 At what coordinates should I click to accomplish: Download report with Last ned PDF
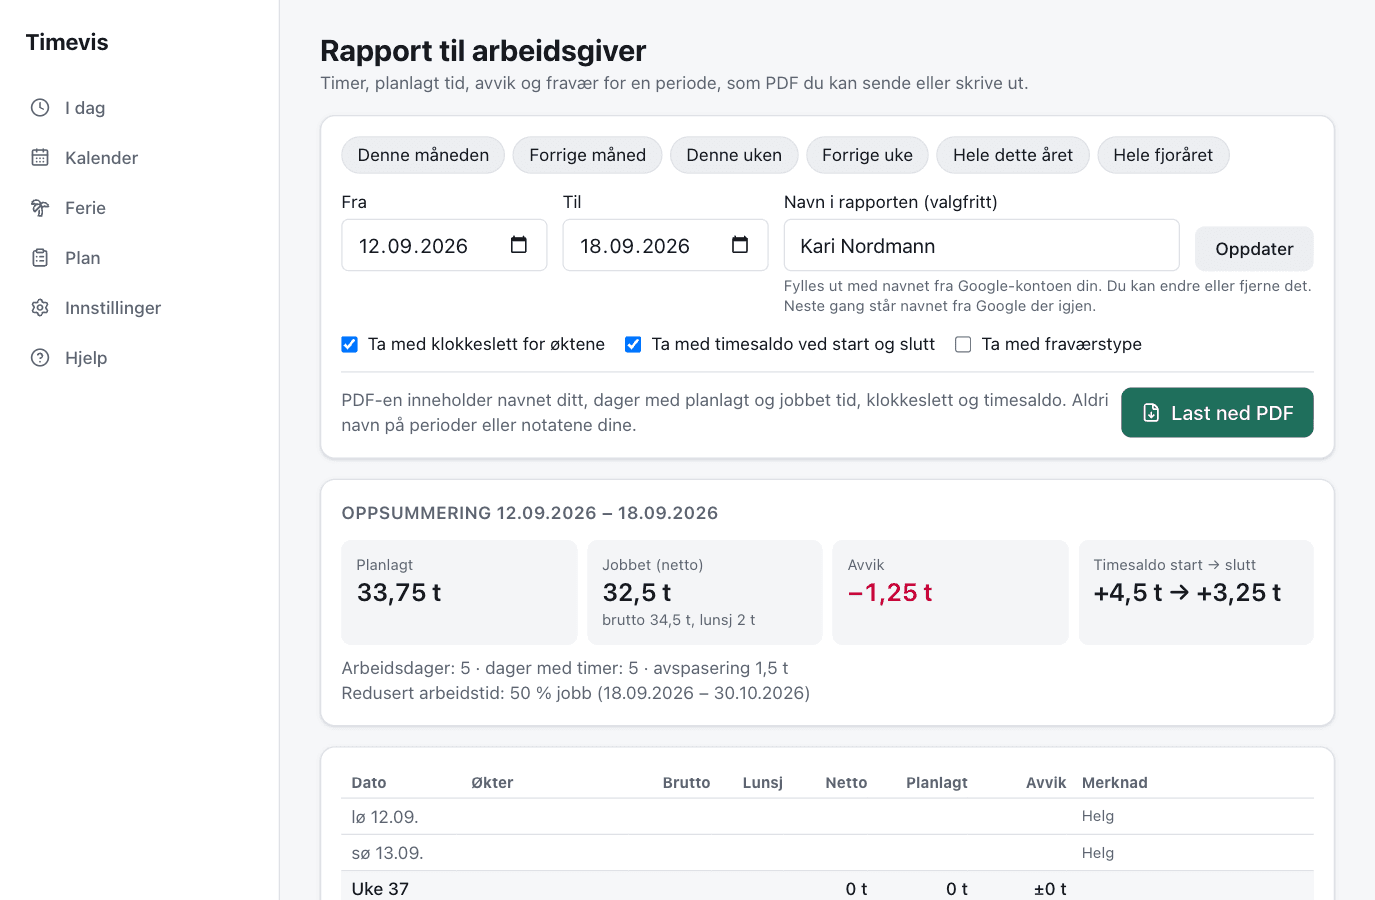point(1217,413)
